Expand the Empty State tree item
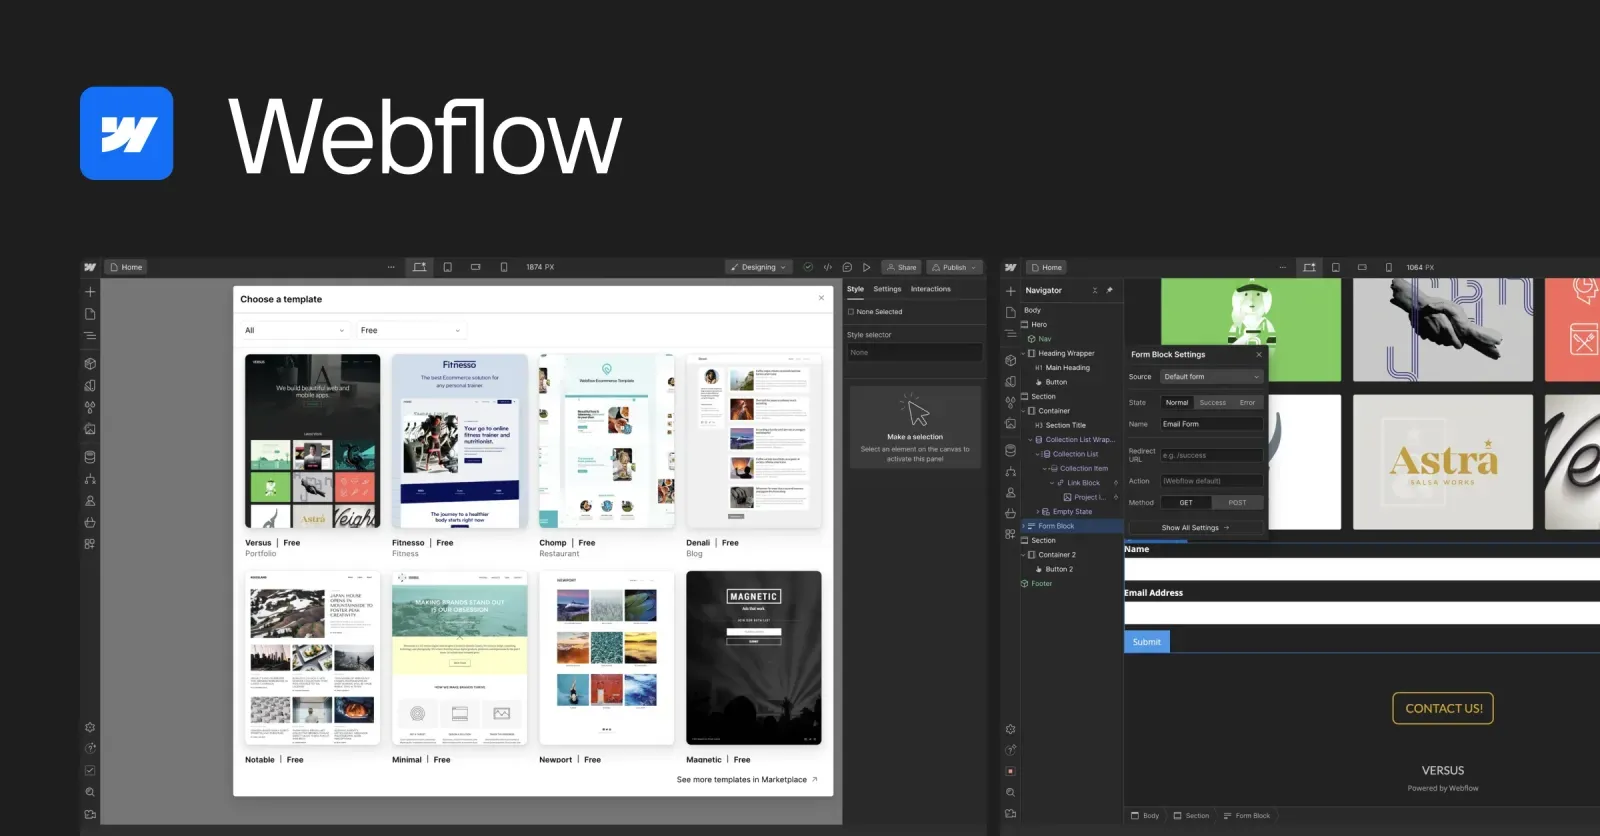 pos(1038,511)
